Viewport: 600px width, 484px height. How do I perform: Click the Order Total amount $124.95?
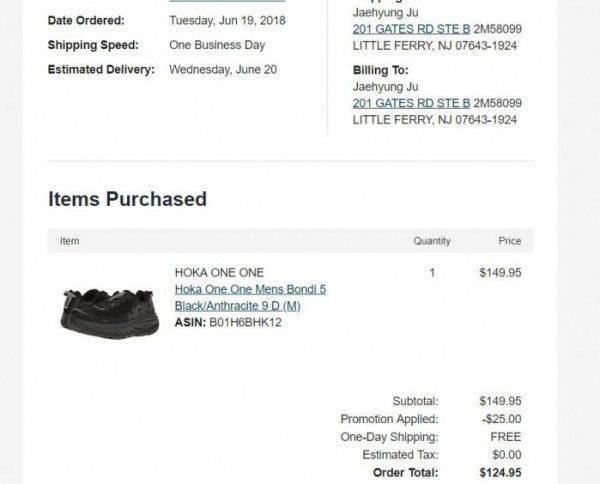coord(501,473)
